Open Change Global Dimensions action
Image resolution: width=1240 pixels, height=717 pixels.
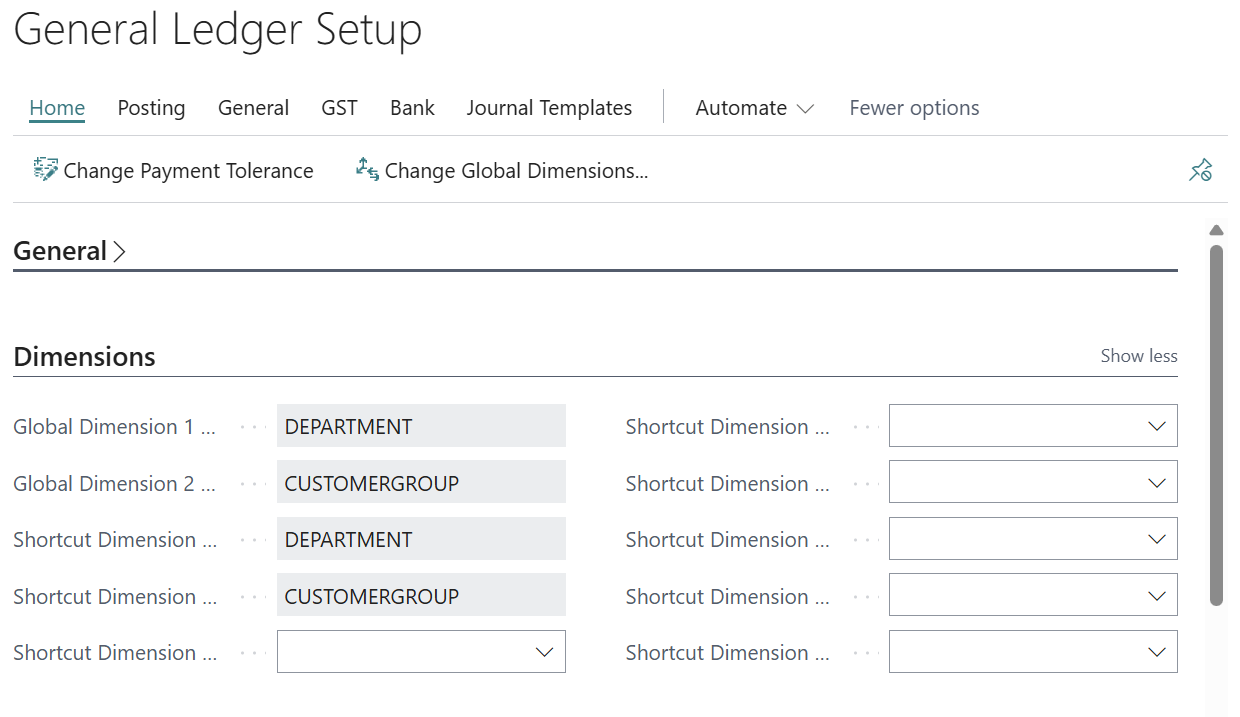[x=502, y=171]
